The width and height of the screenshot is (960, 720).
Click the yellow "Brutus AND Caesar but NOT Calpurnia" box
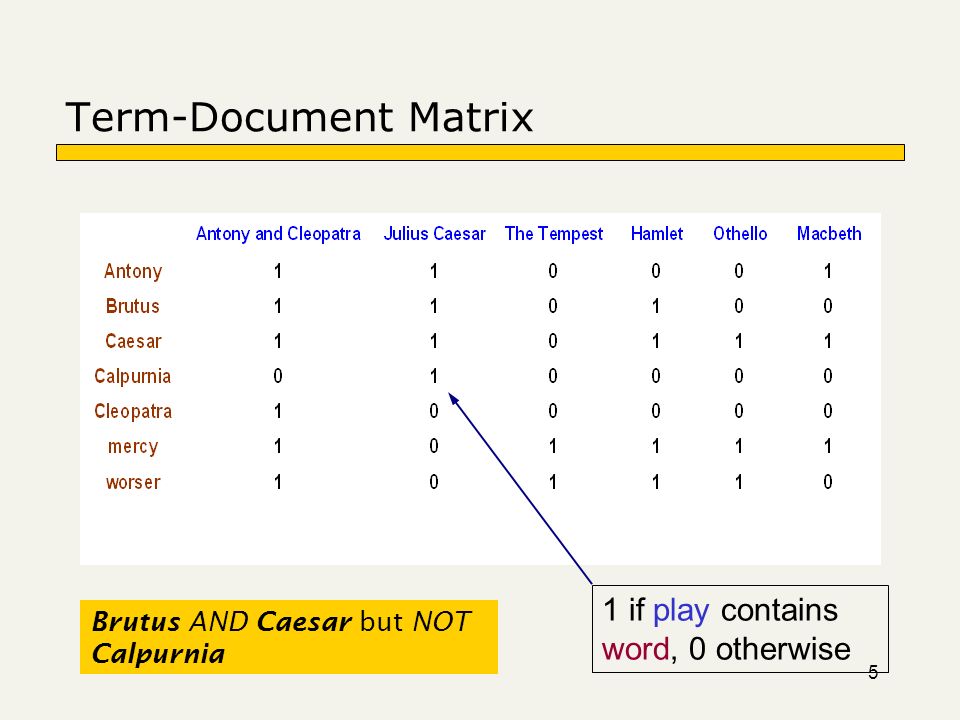(x=289, y=637)
